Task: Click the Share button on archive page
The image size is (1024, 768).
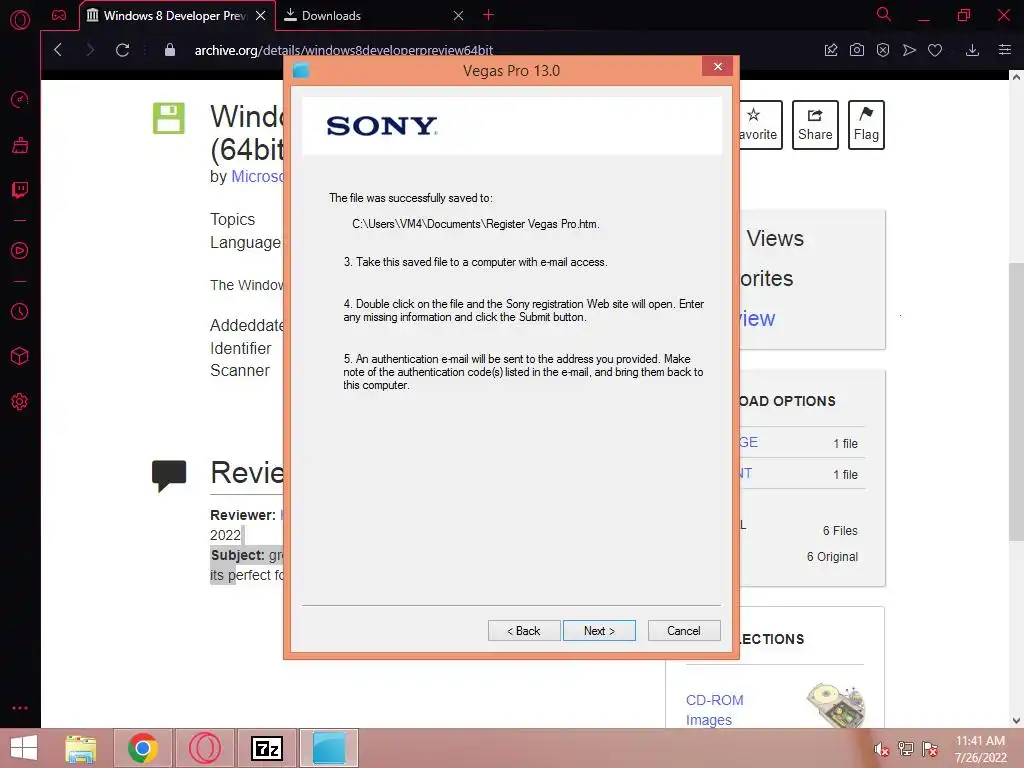Action: pyautogui.click(x=815, y=125)
